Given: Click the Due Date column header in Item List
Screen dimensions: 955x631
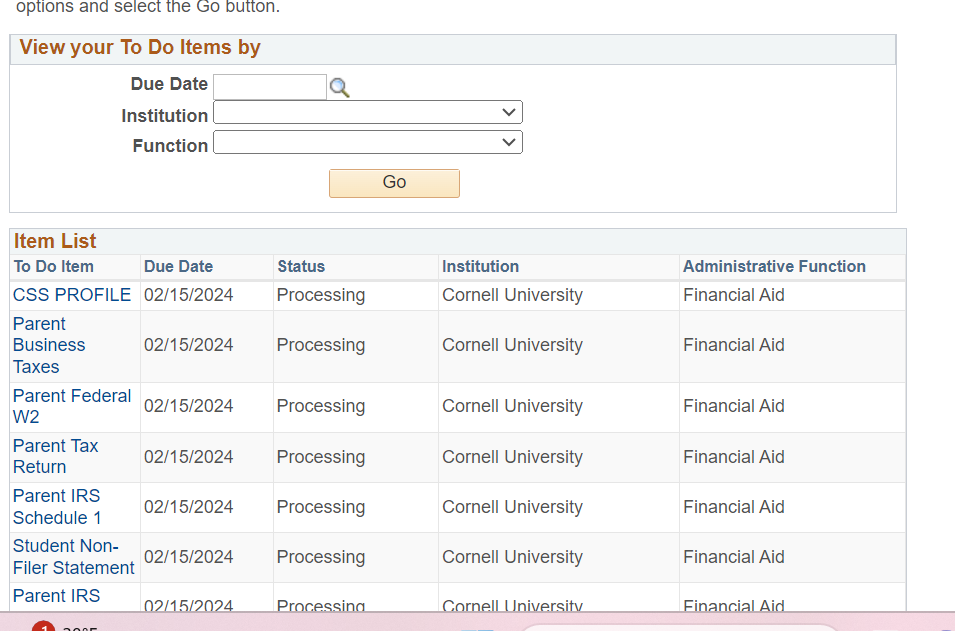Looking at the screenshot, I should point(178,267).
